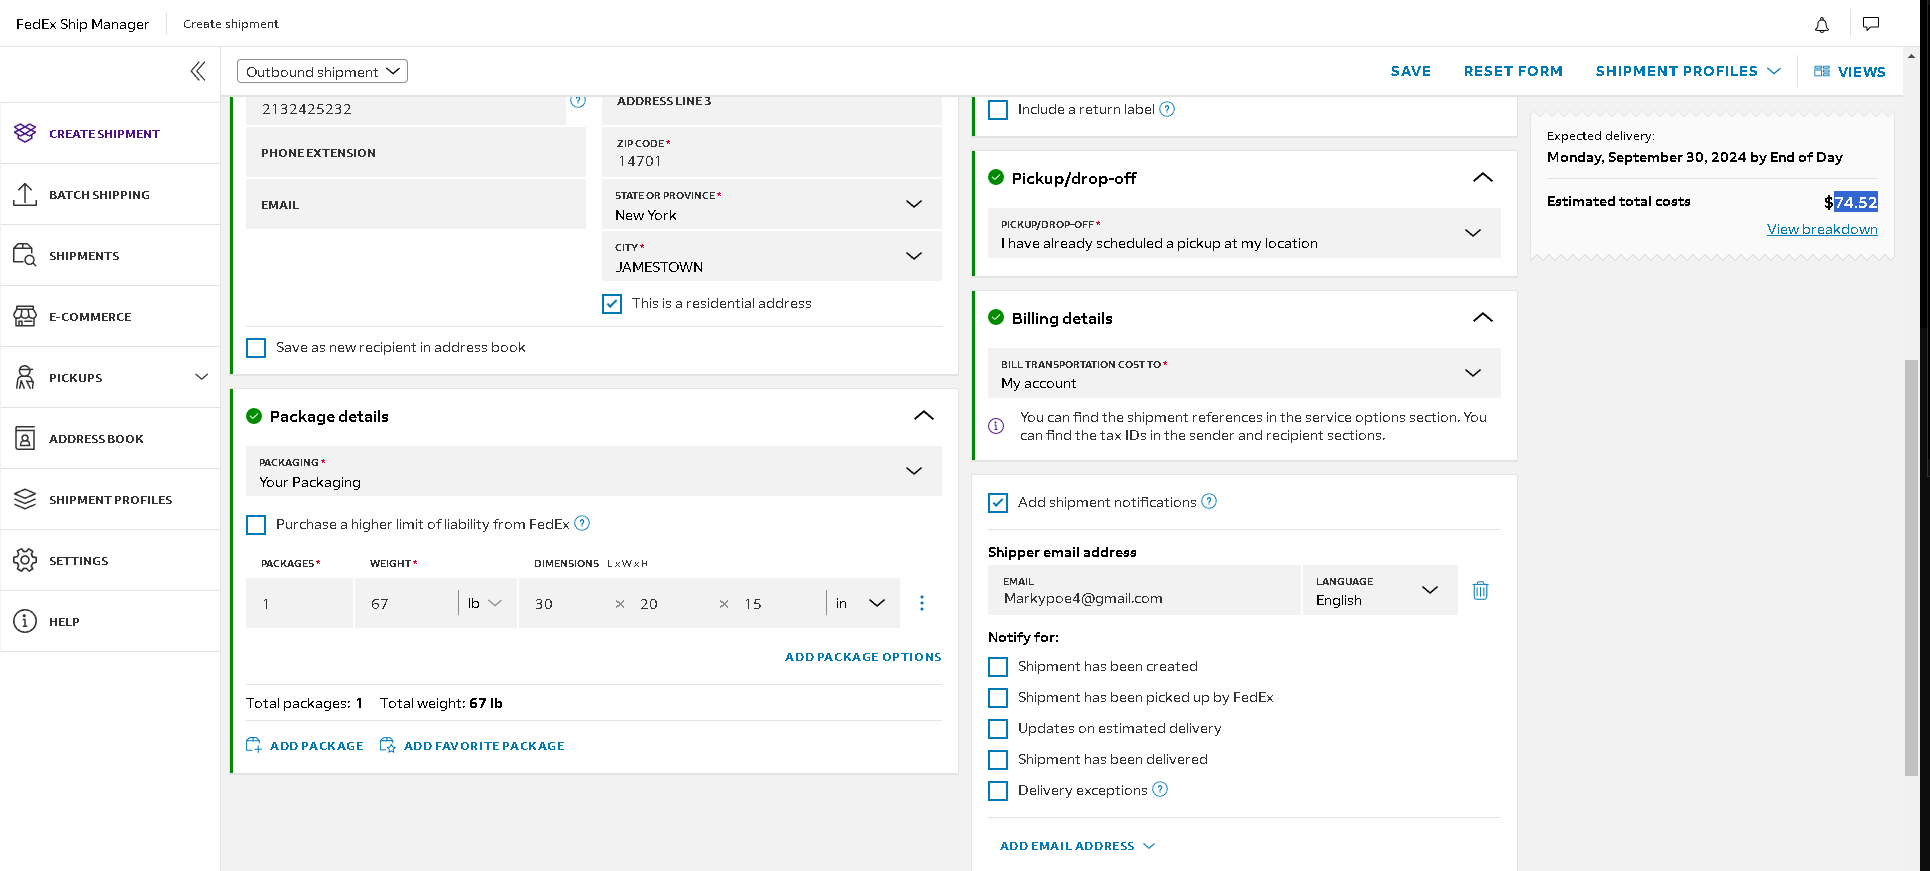Go to Batch Shipping in sidebar
The height and width of the screenshot is (871, 1930).
pos(110,194)
